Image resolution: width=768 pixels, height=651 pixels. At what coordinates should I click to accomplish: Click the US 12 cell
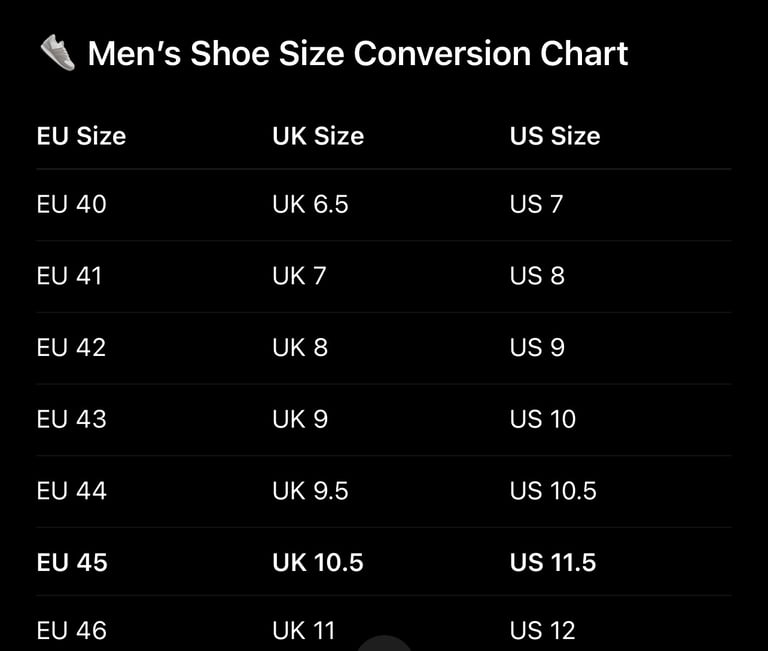[x=543, y=630]
